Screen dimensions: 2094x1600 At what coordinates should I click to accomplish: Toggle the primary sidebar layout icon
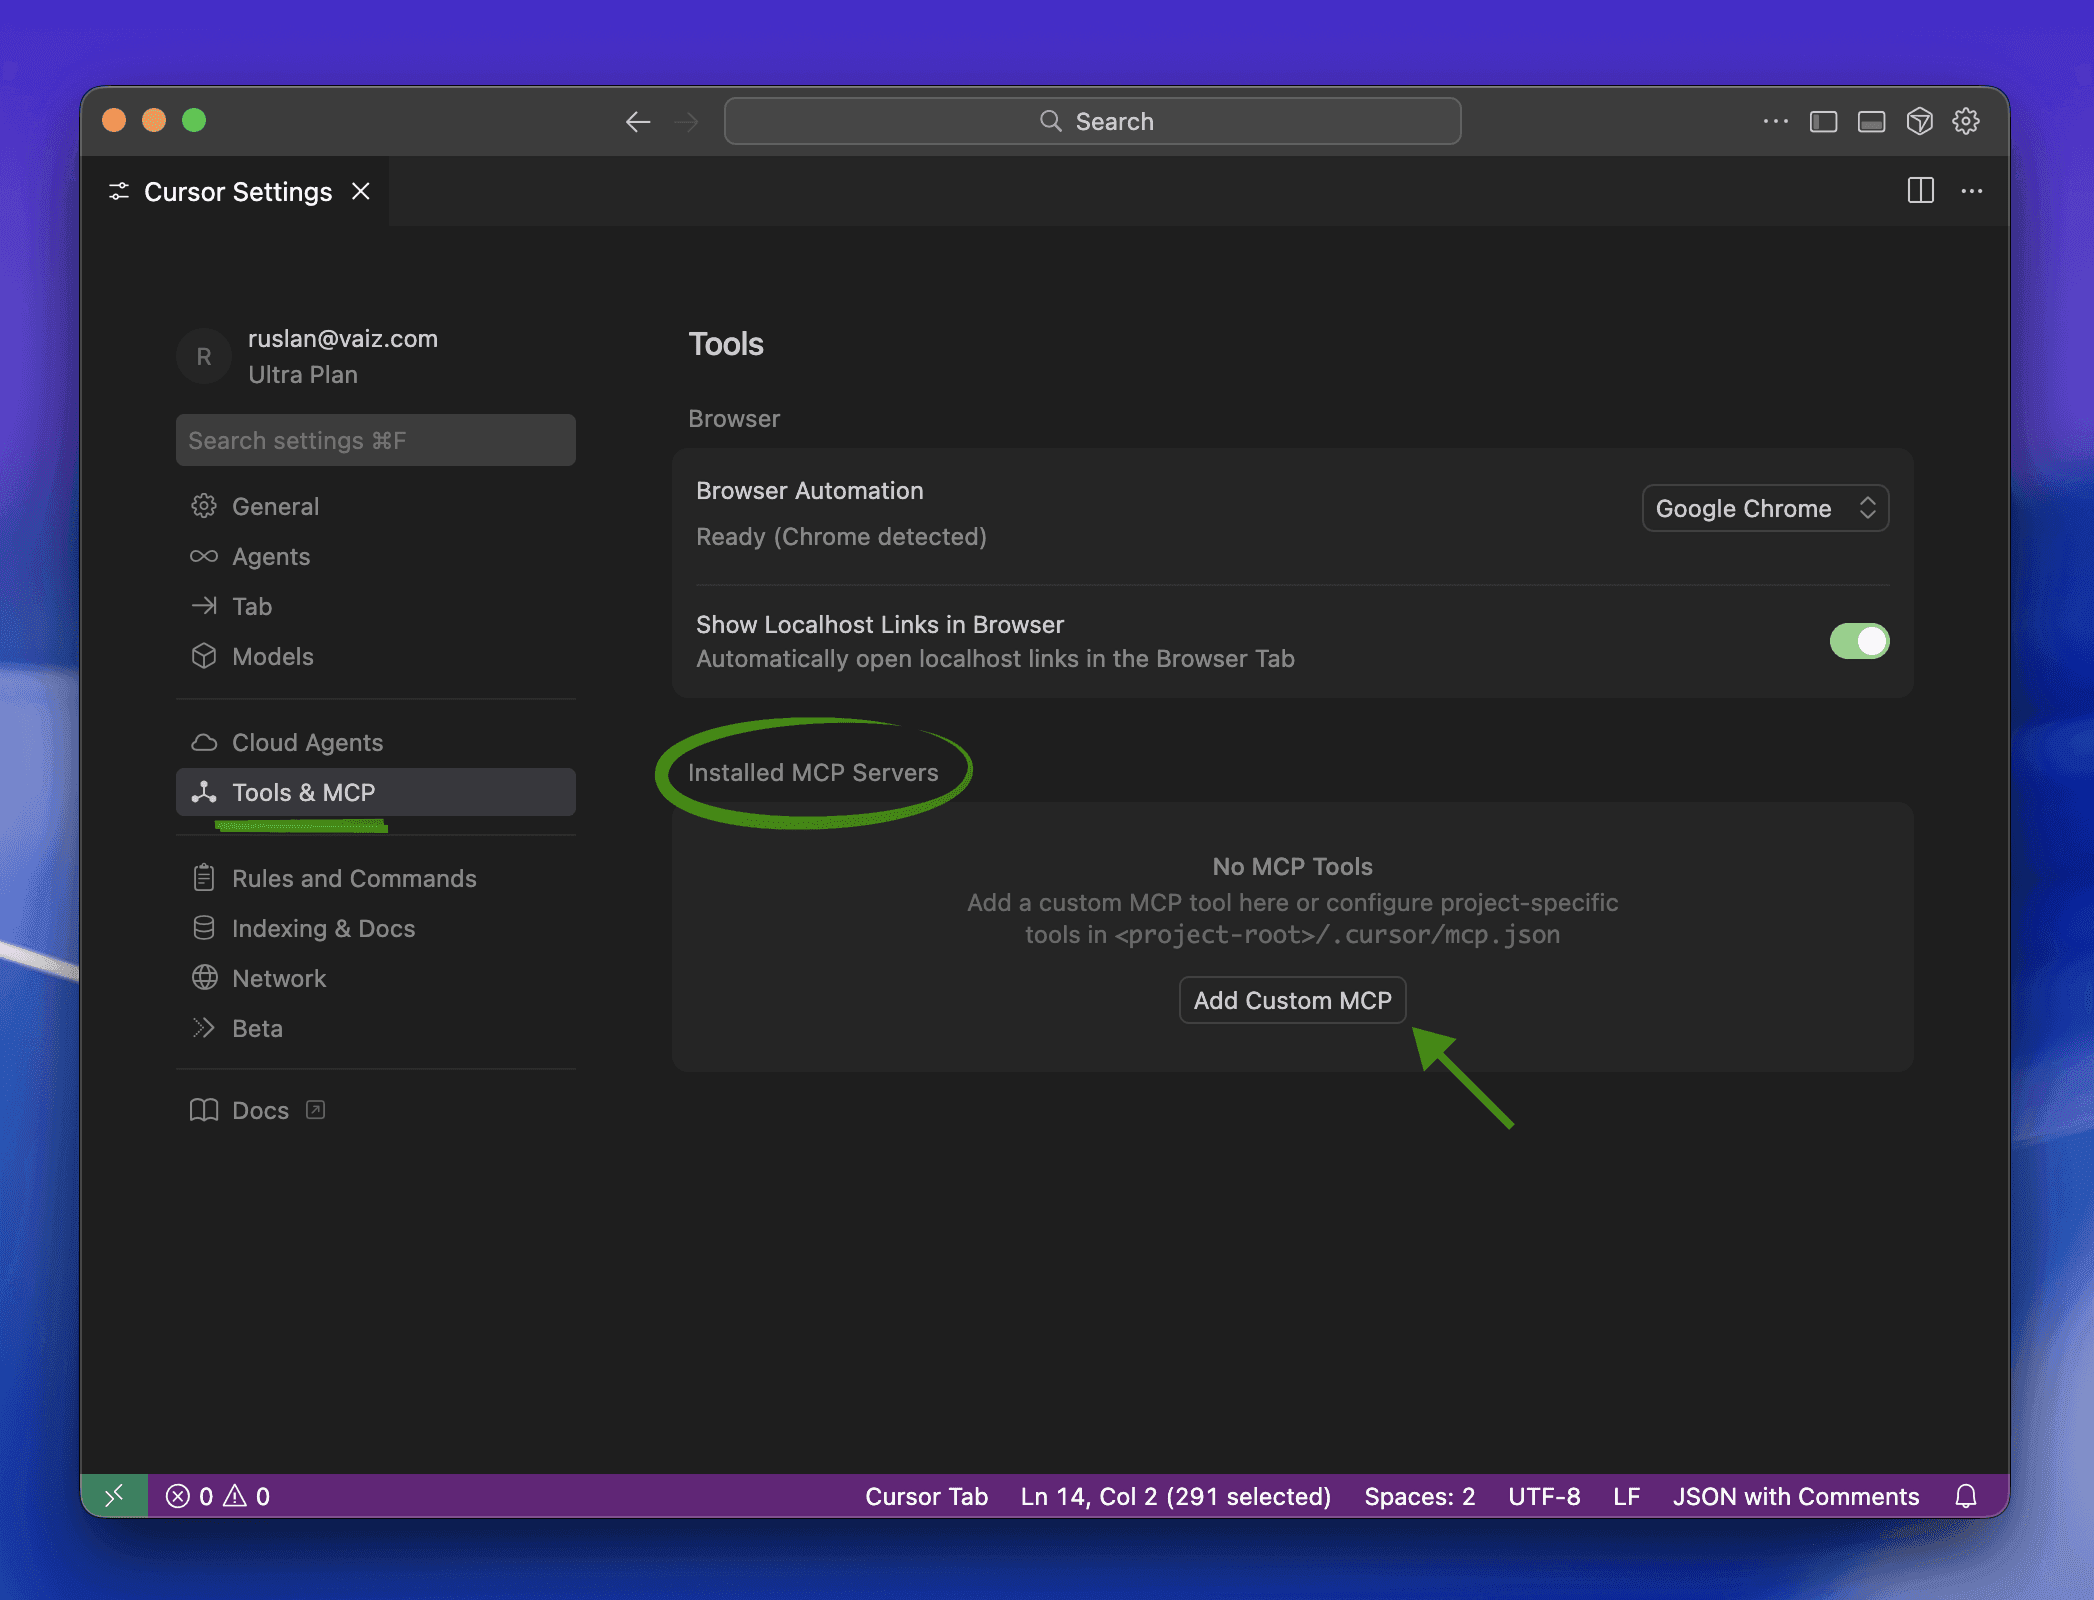[1823, 121]
